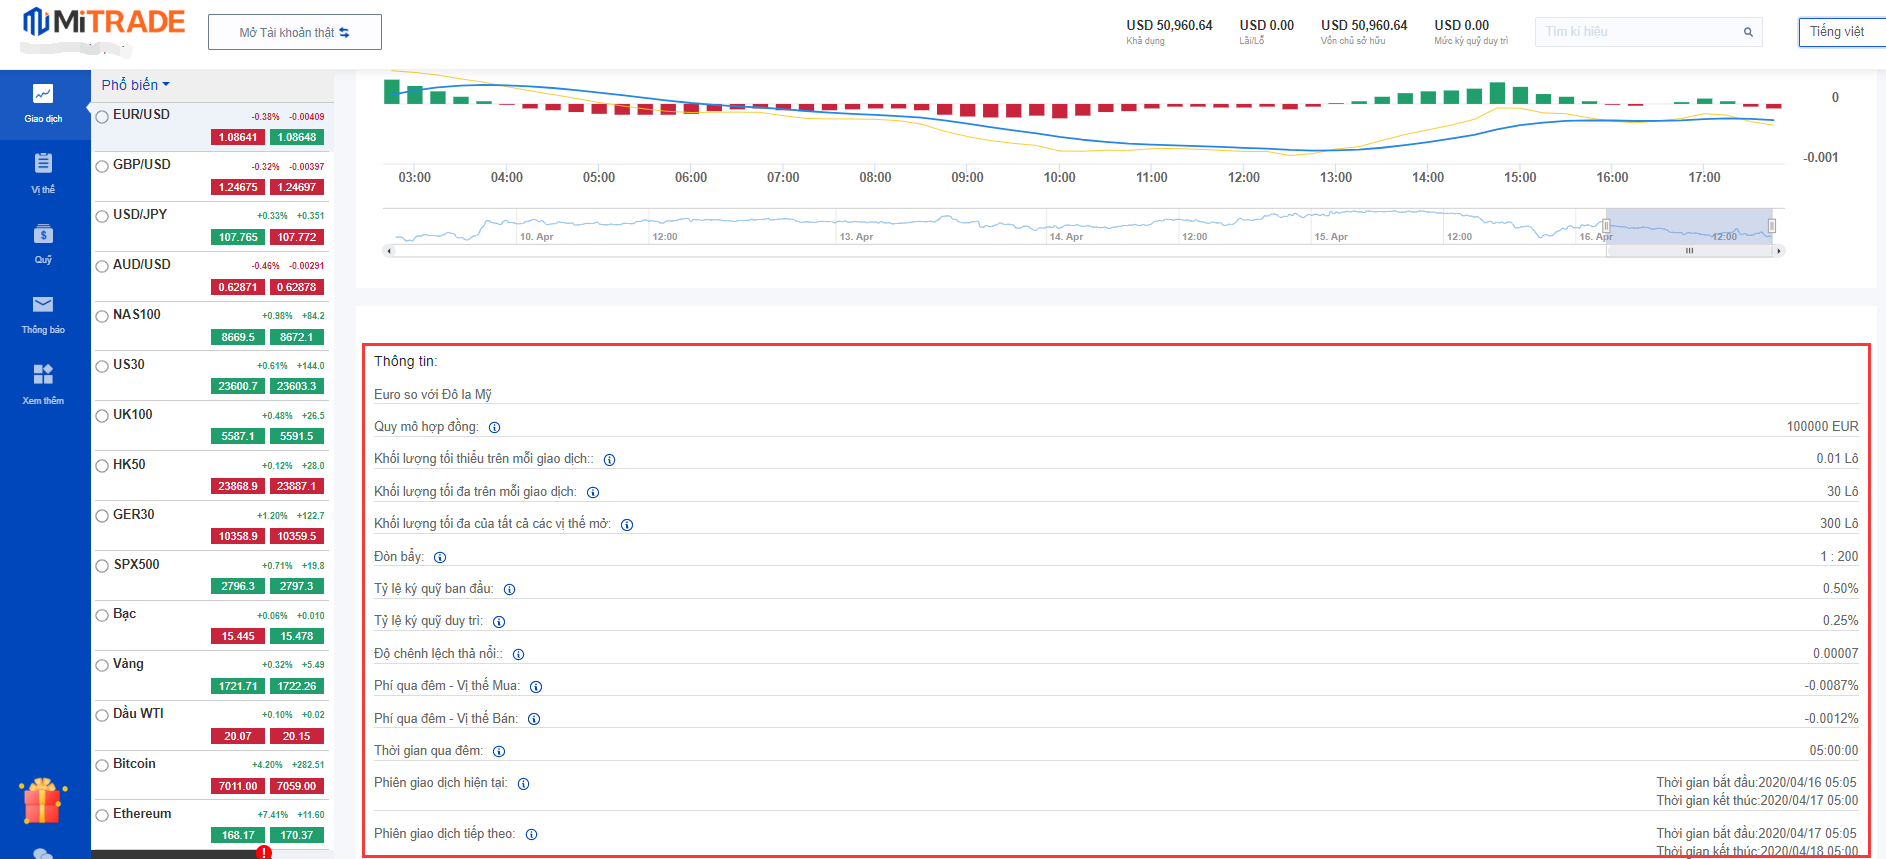Click the 100000 EUR contract size value
The width and height of the screenshot is (1886, 859).
(x=1823, y=427)
